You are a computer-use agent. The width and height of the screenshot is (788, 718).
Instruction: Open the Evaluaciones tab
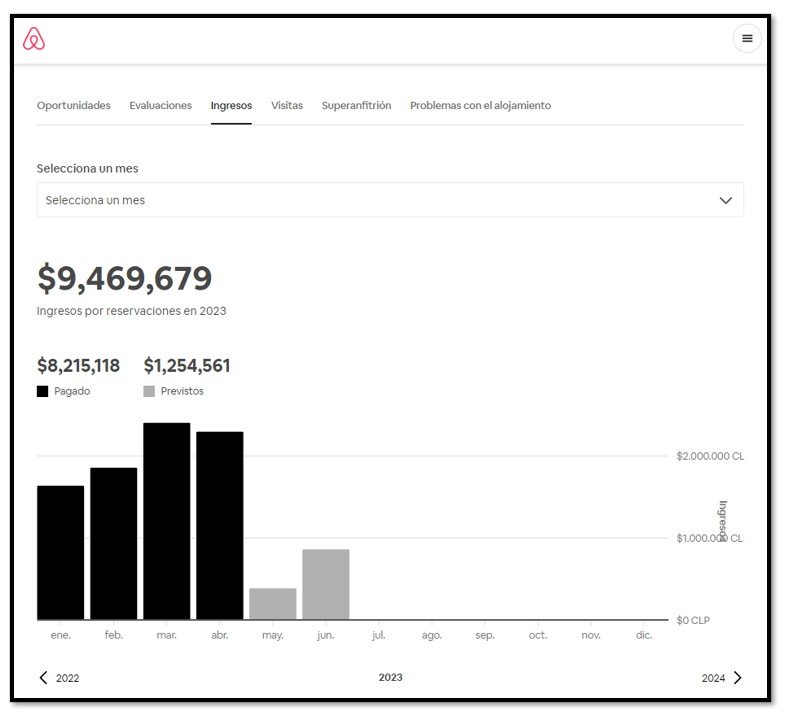(160, 105)
